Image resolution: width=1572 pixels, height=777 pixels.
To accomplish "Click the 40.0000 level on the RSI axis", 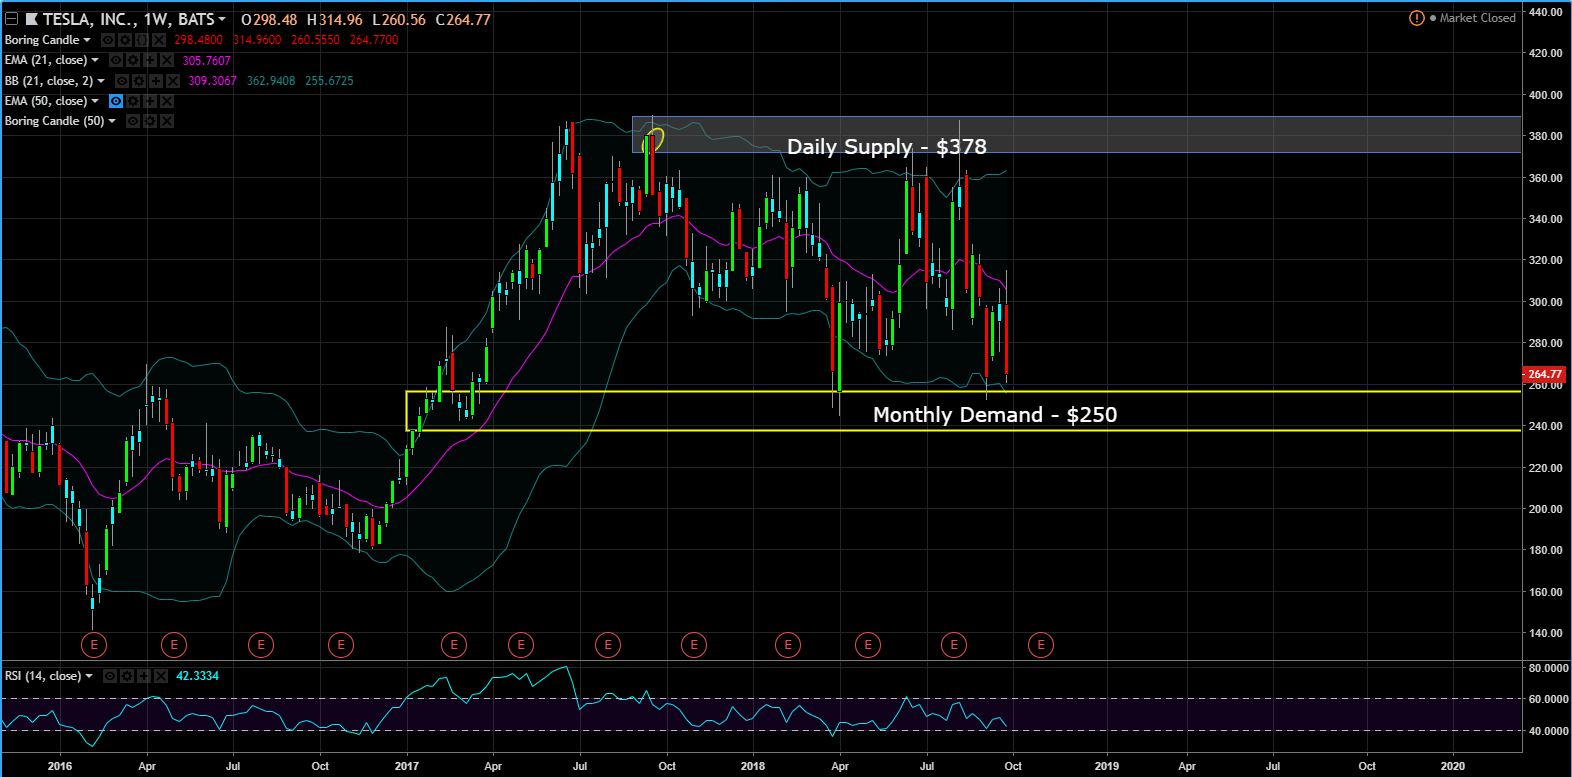I will [x=1548, y=731].
